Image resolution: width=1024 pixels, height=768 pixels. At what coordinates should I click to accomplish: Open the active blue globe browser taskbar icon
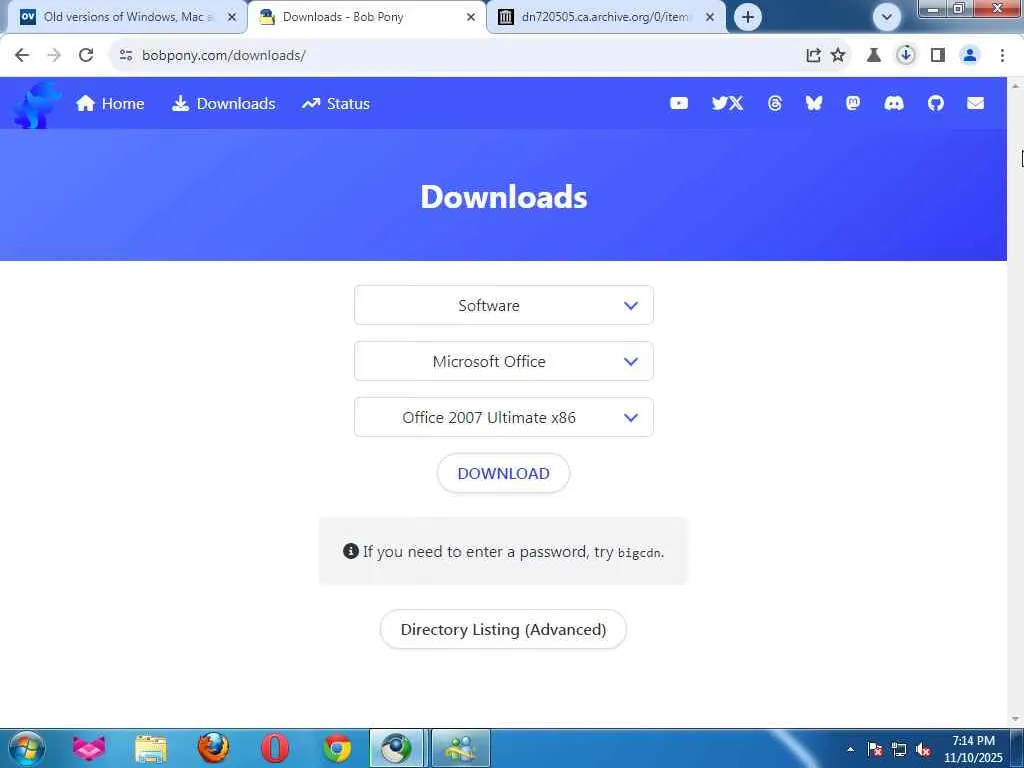coord(398,748)
